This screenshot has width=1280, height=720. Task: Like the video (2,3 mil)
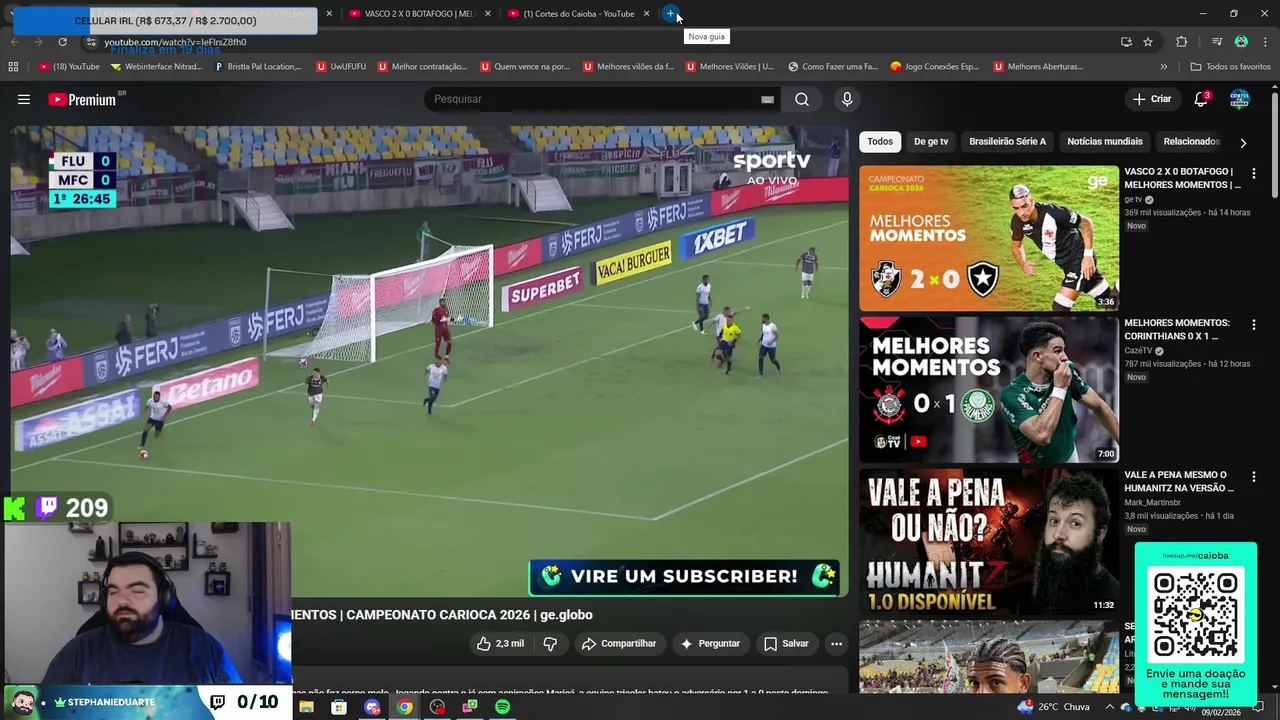500,644
